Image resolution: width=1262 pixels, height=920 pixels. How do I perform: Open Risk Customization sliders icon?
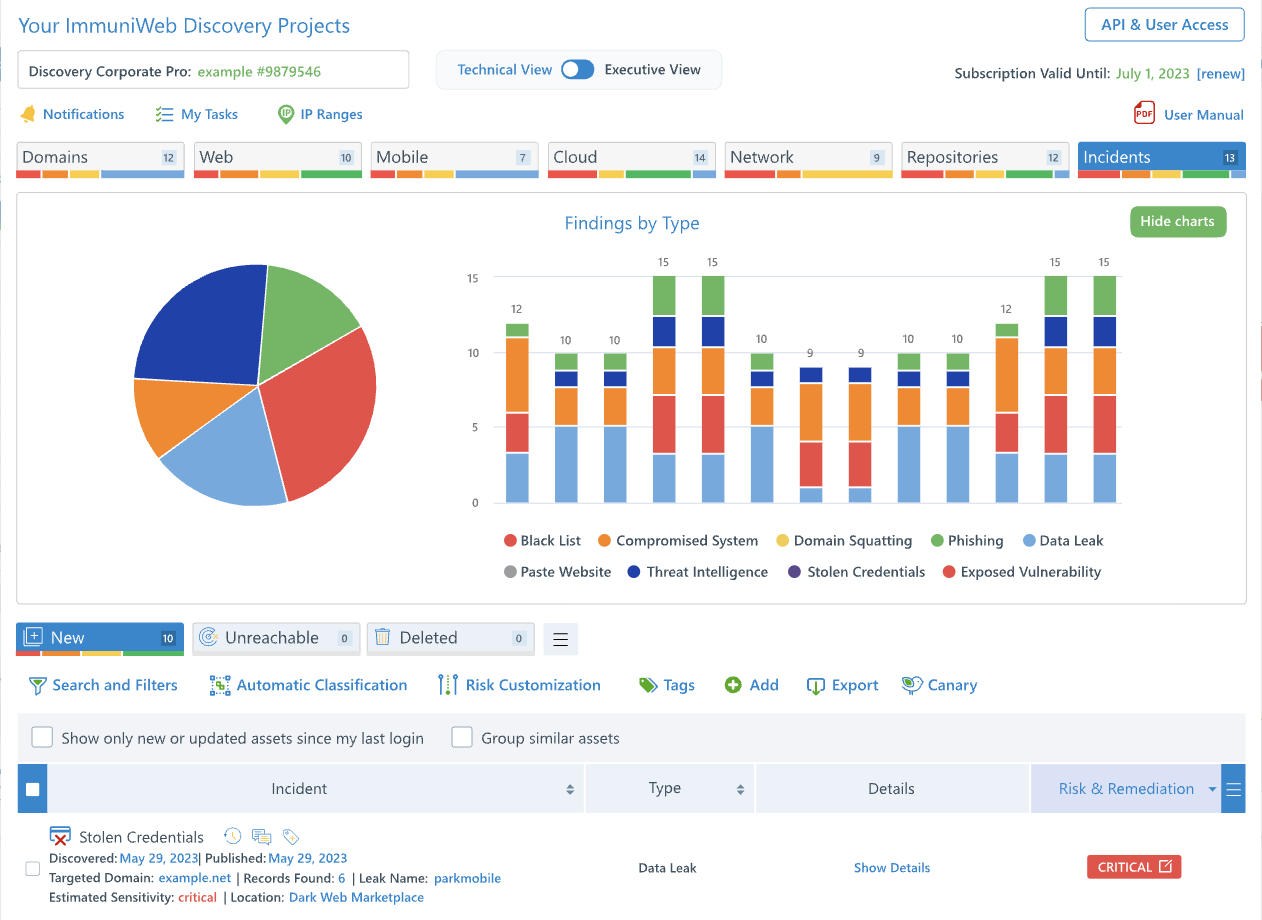pos(448,685)
